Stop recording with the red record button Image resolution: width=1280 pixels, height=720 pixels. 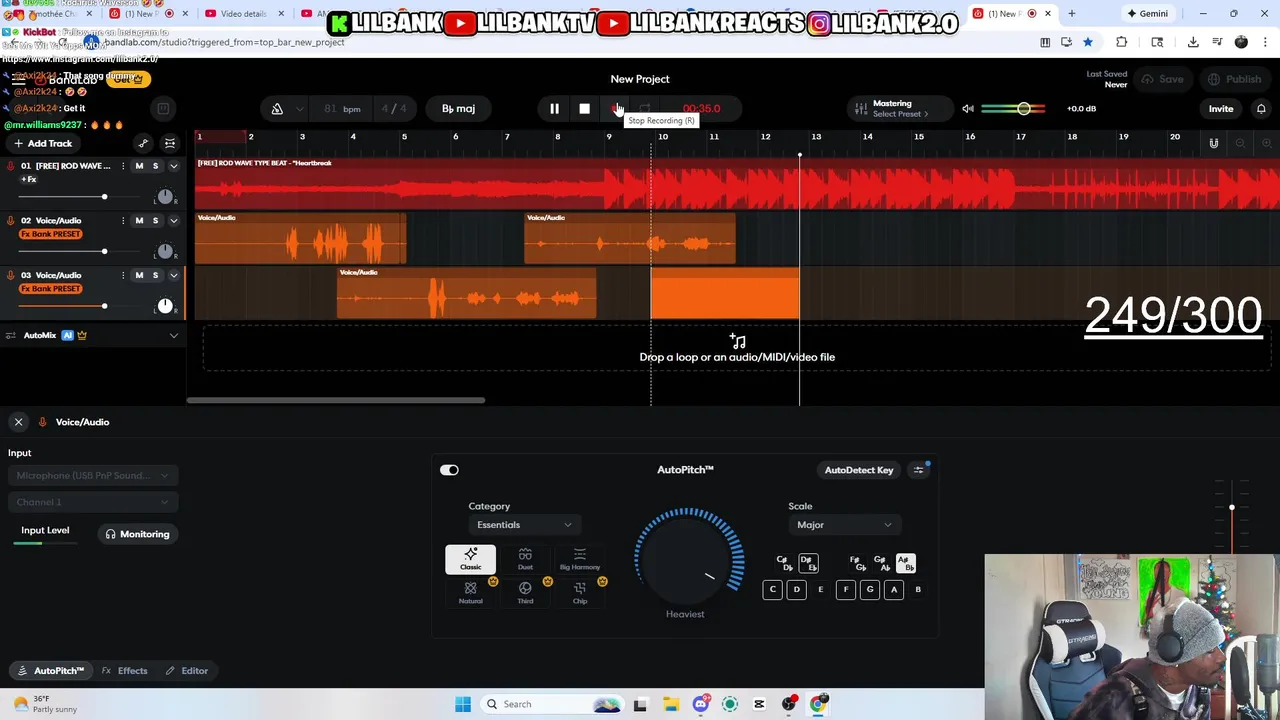(x=616, y=108)
